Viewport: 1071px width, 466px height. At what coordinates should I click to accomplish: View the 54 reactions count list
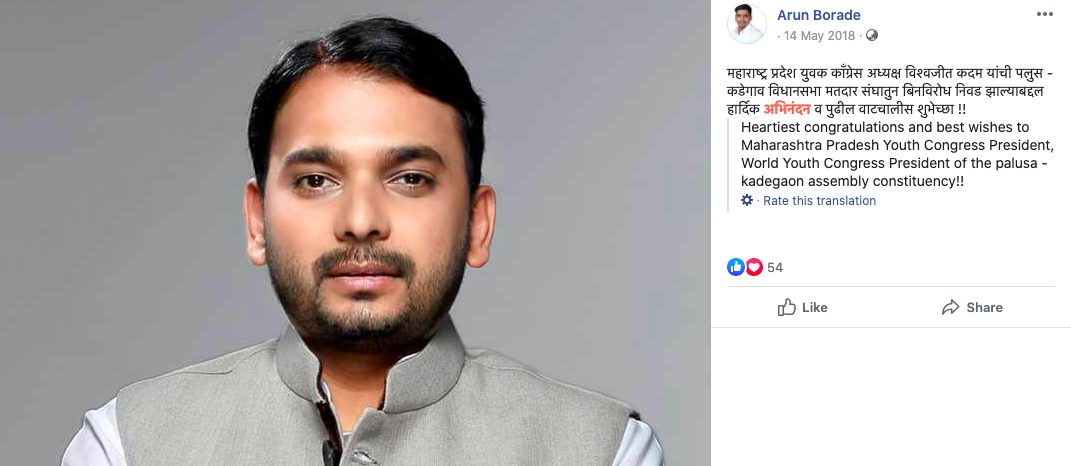(775, 268)
